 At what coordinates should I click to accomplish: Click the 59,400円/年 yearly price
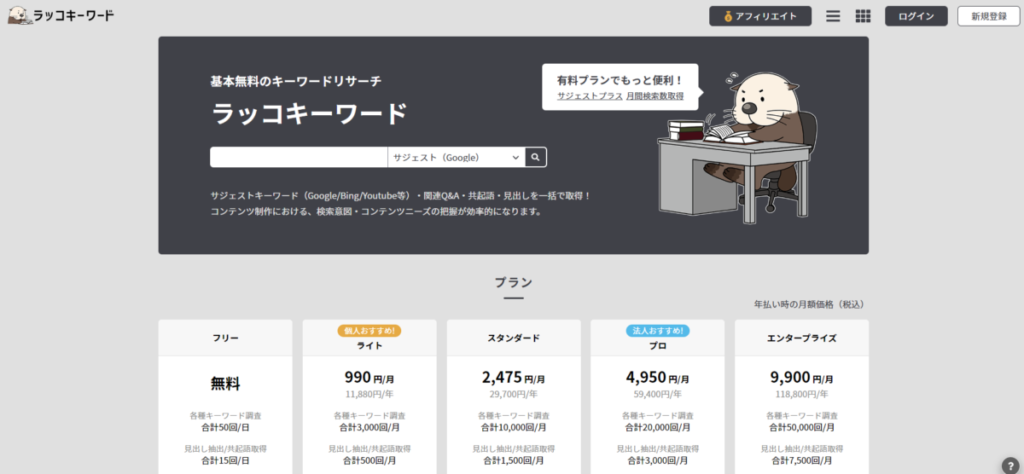coord(658,394)
